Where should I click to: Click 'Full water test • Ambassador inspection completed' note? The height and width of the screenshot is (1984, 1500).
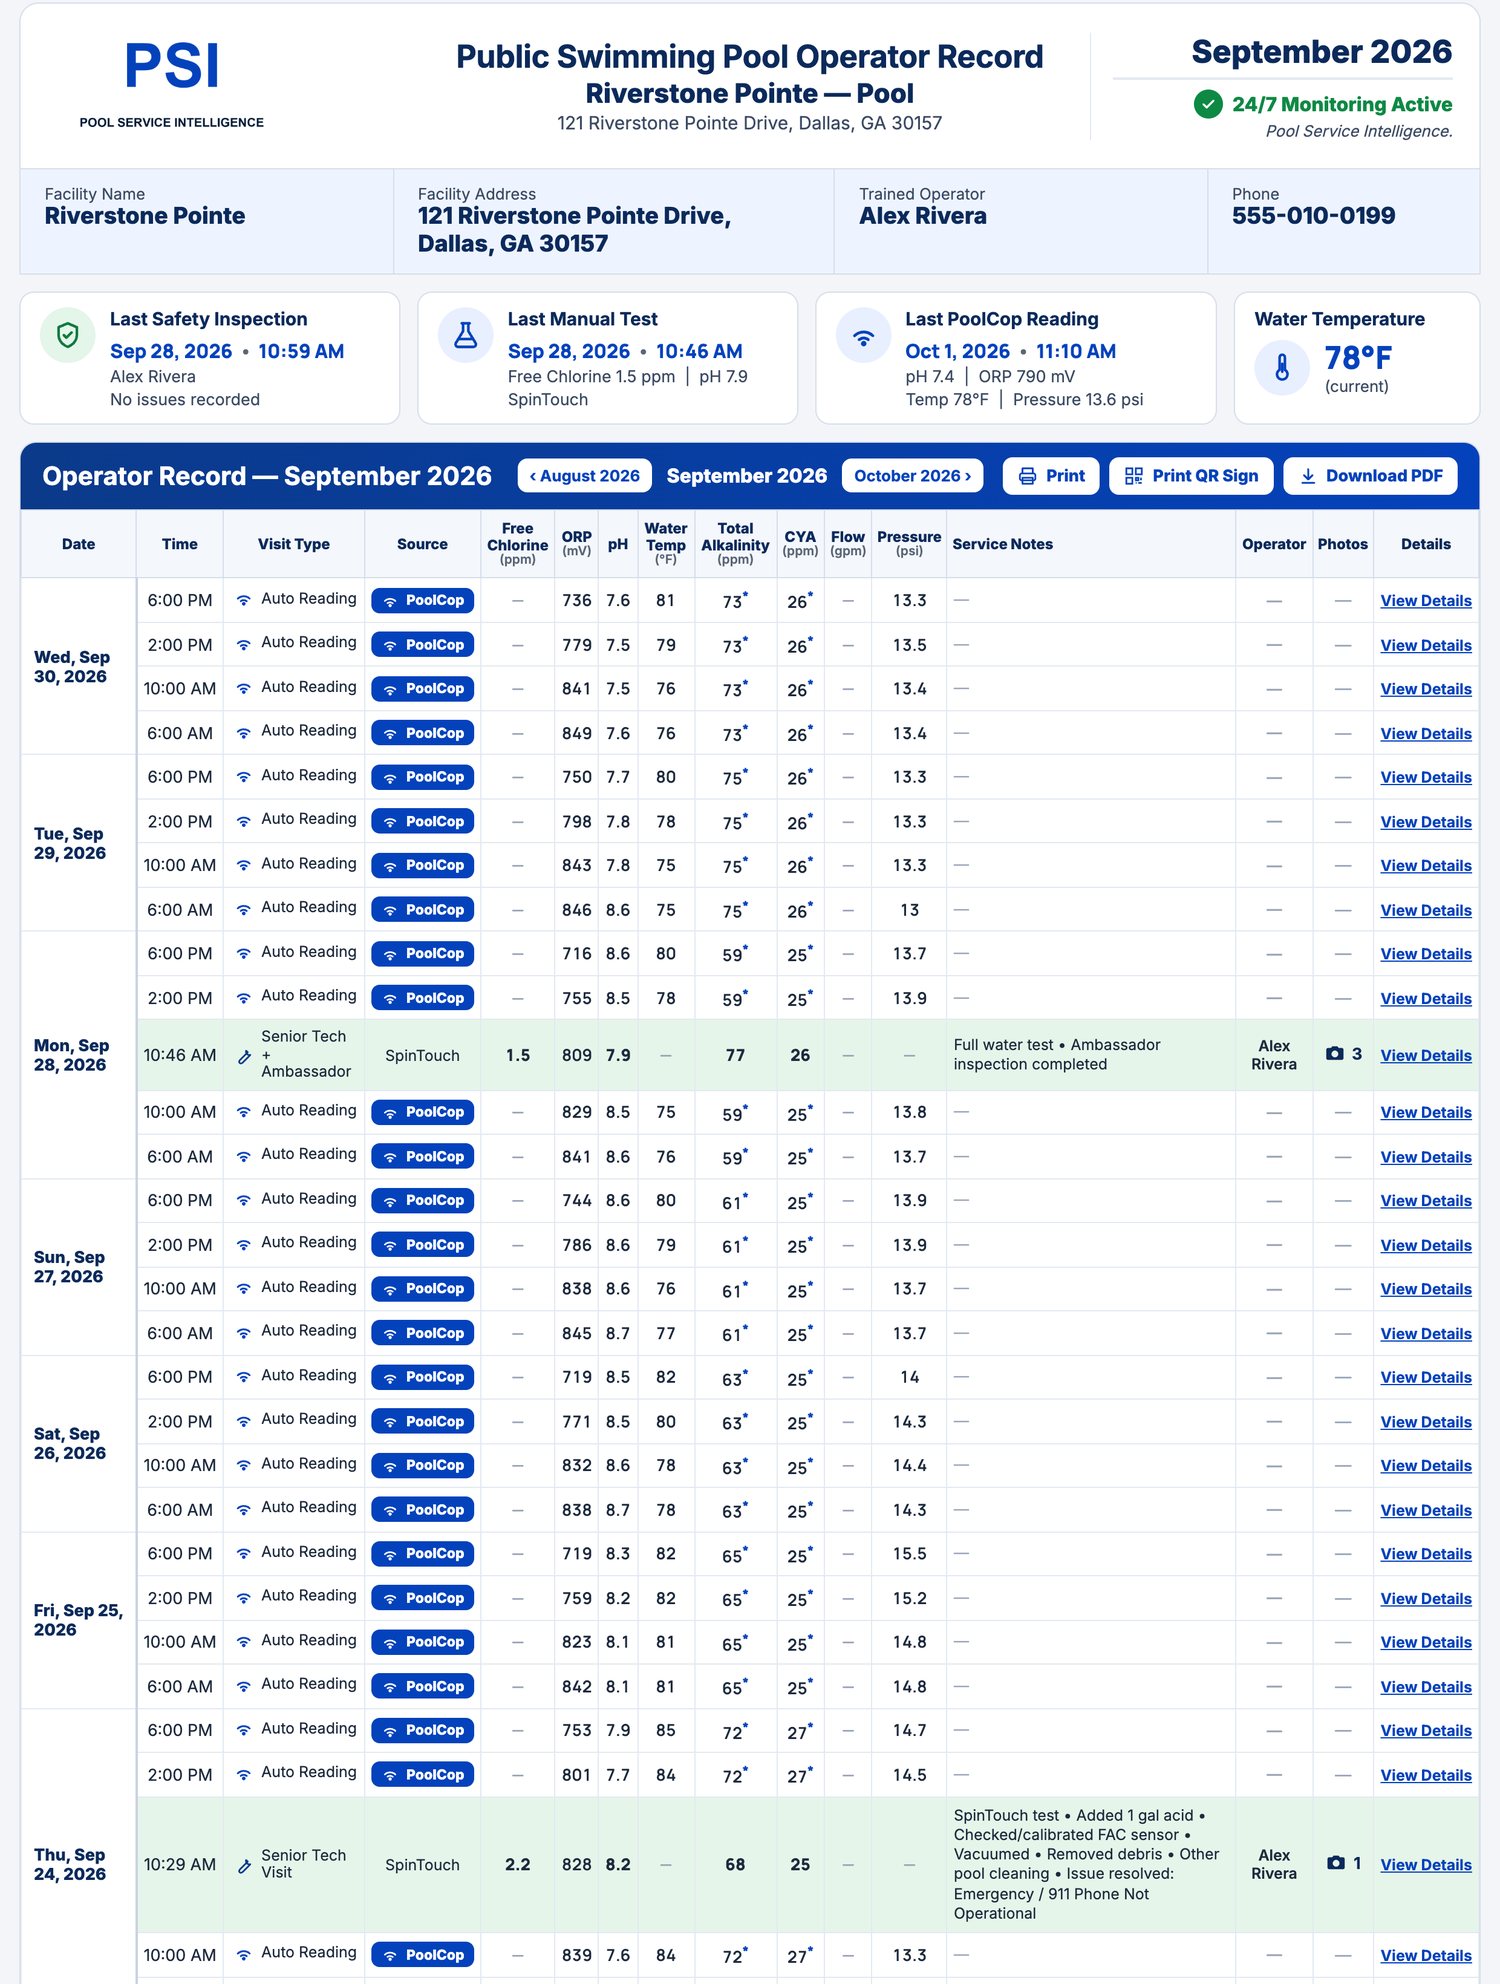point(1057,1054)
